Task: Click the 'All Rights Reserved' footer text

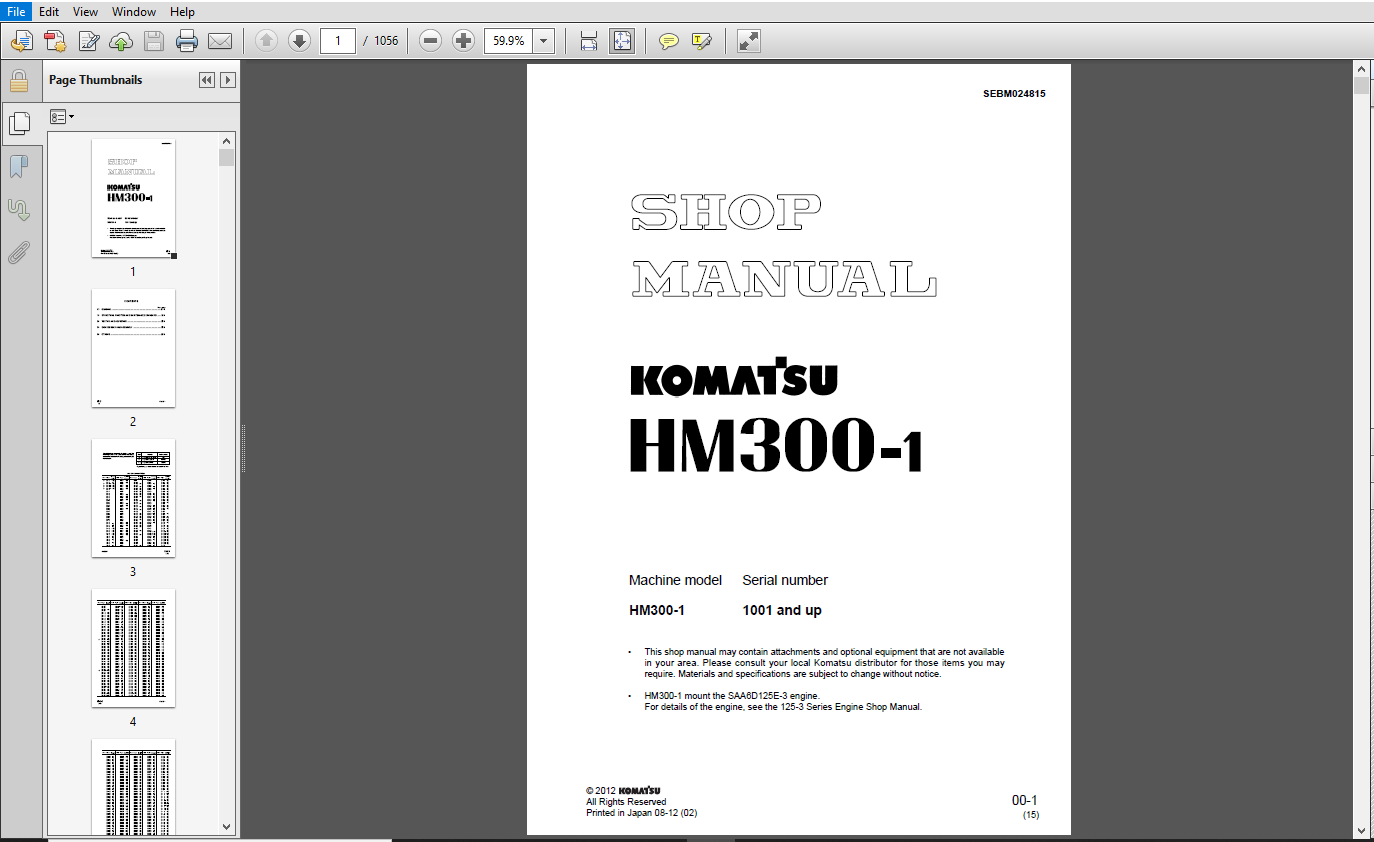Action: click(626, 802)
